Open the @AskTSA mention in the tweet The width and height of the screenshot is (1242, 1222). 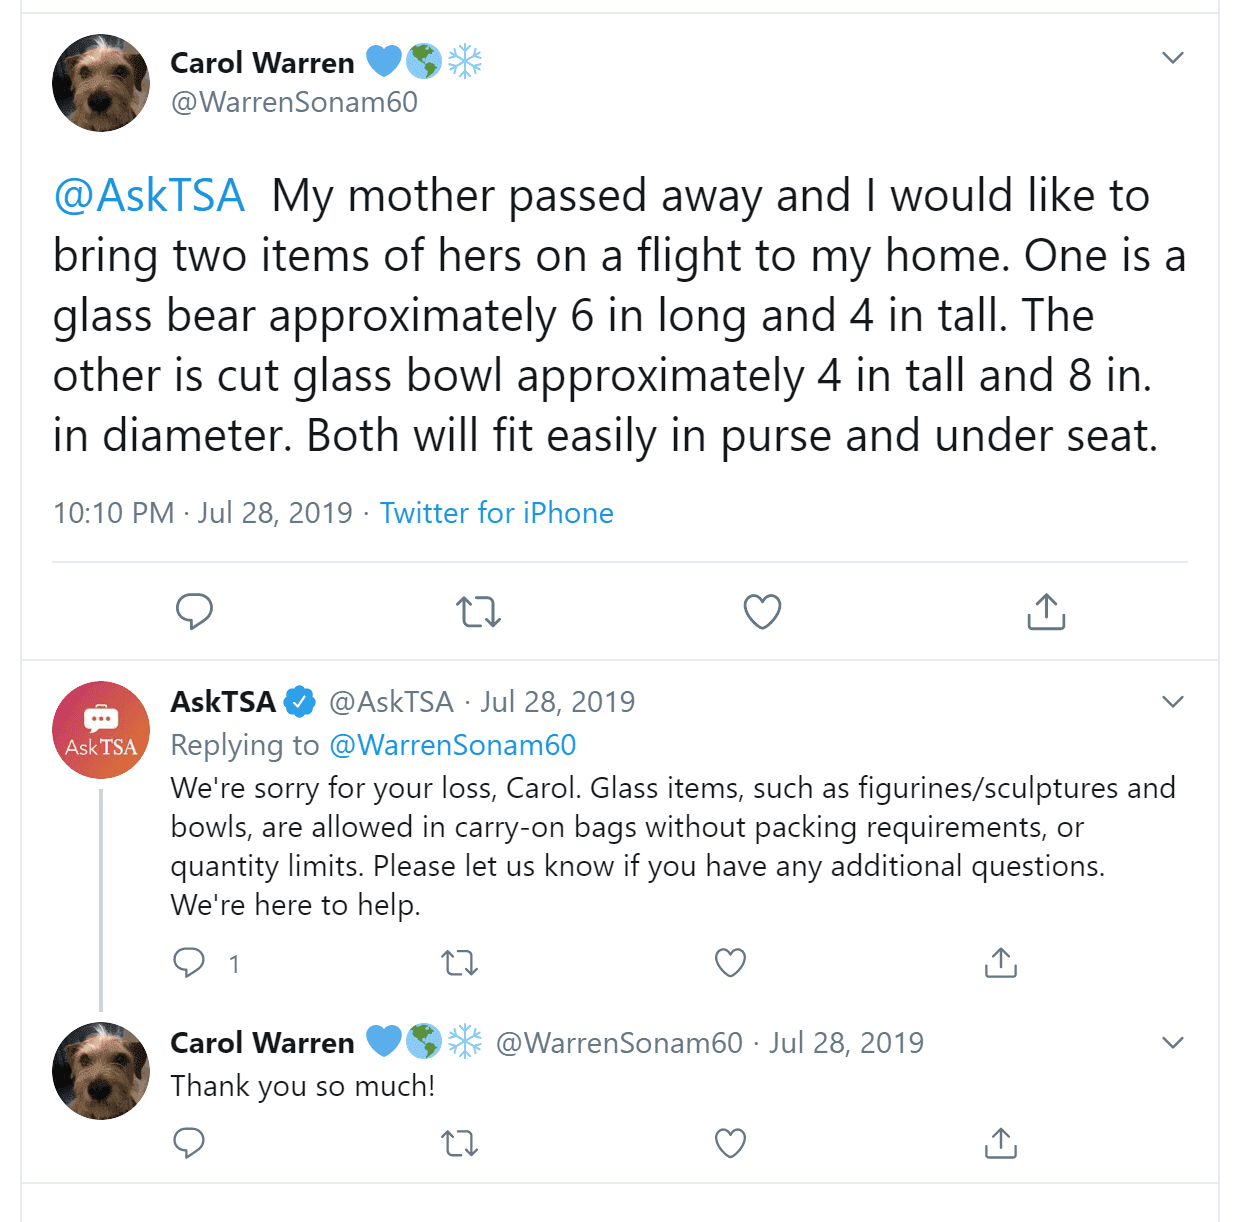(149, 196)
